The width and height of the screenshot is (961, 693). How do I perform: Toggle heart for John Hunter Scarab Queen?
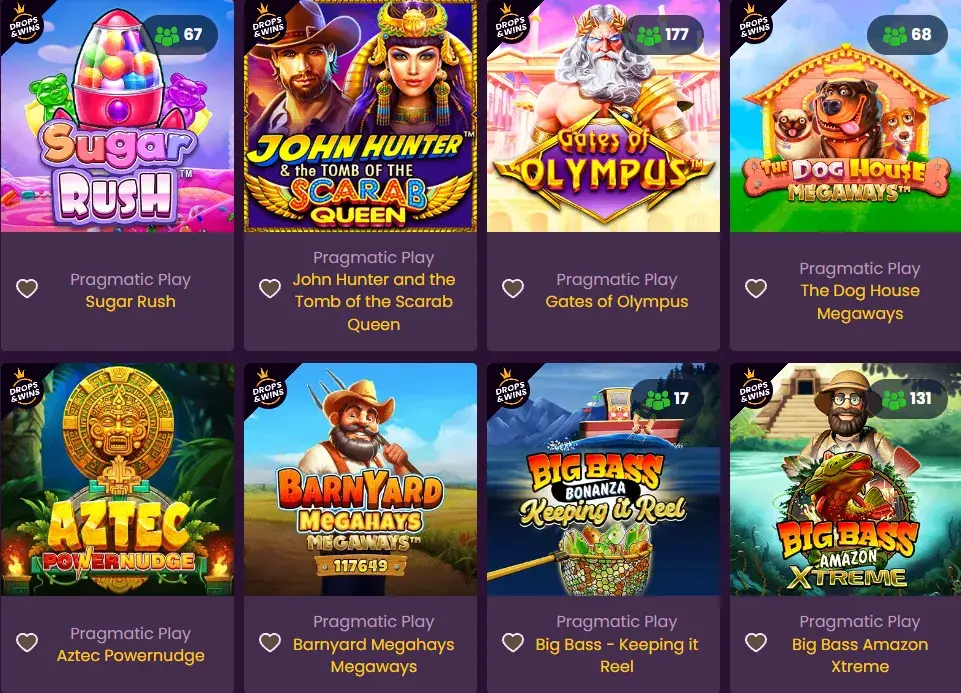tap(270, 288)
